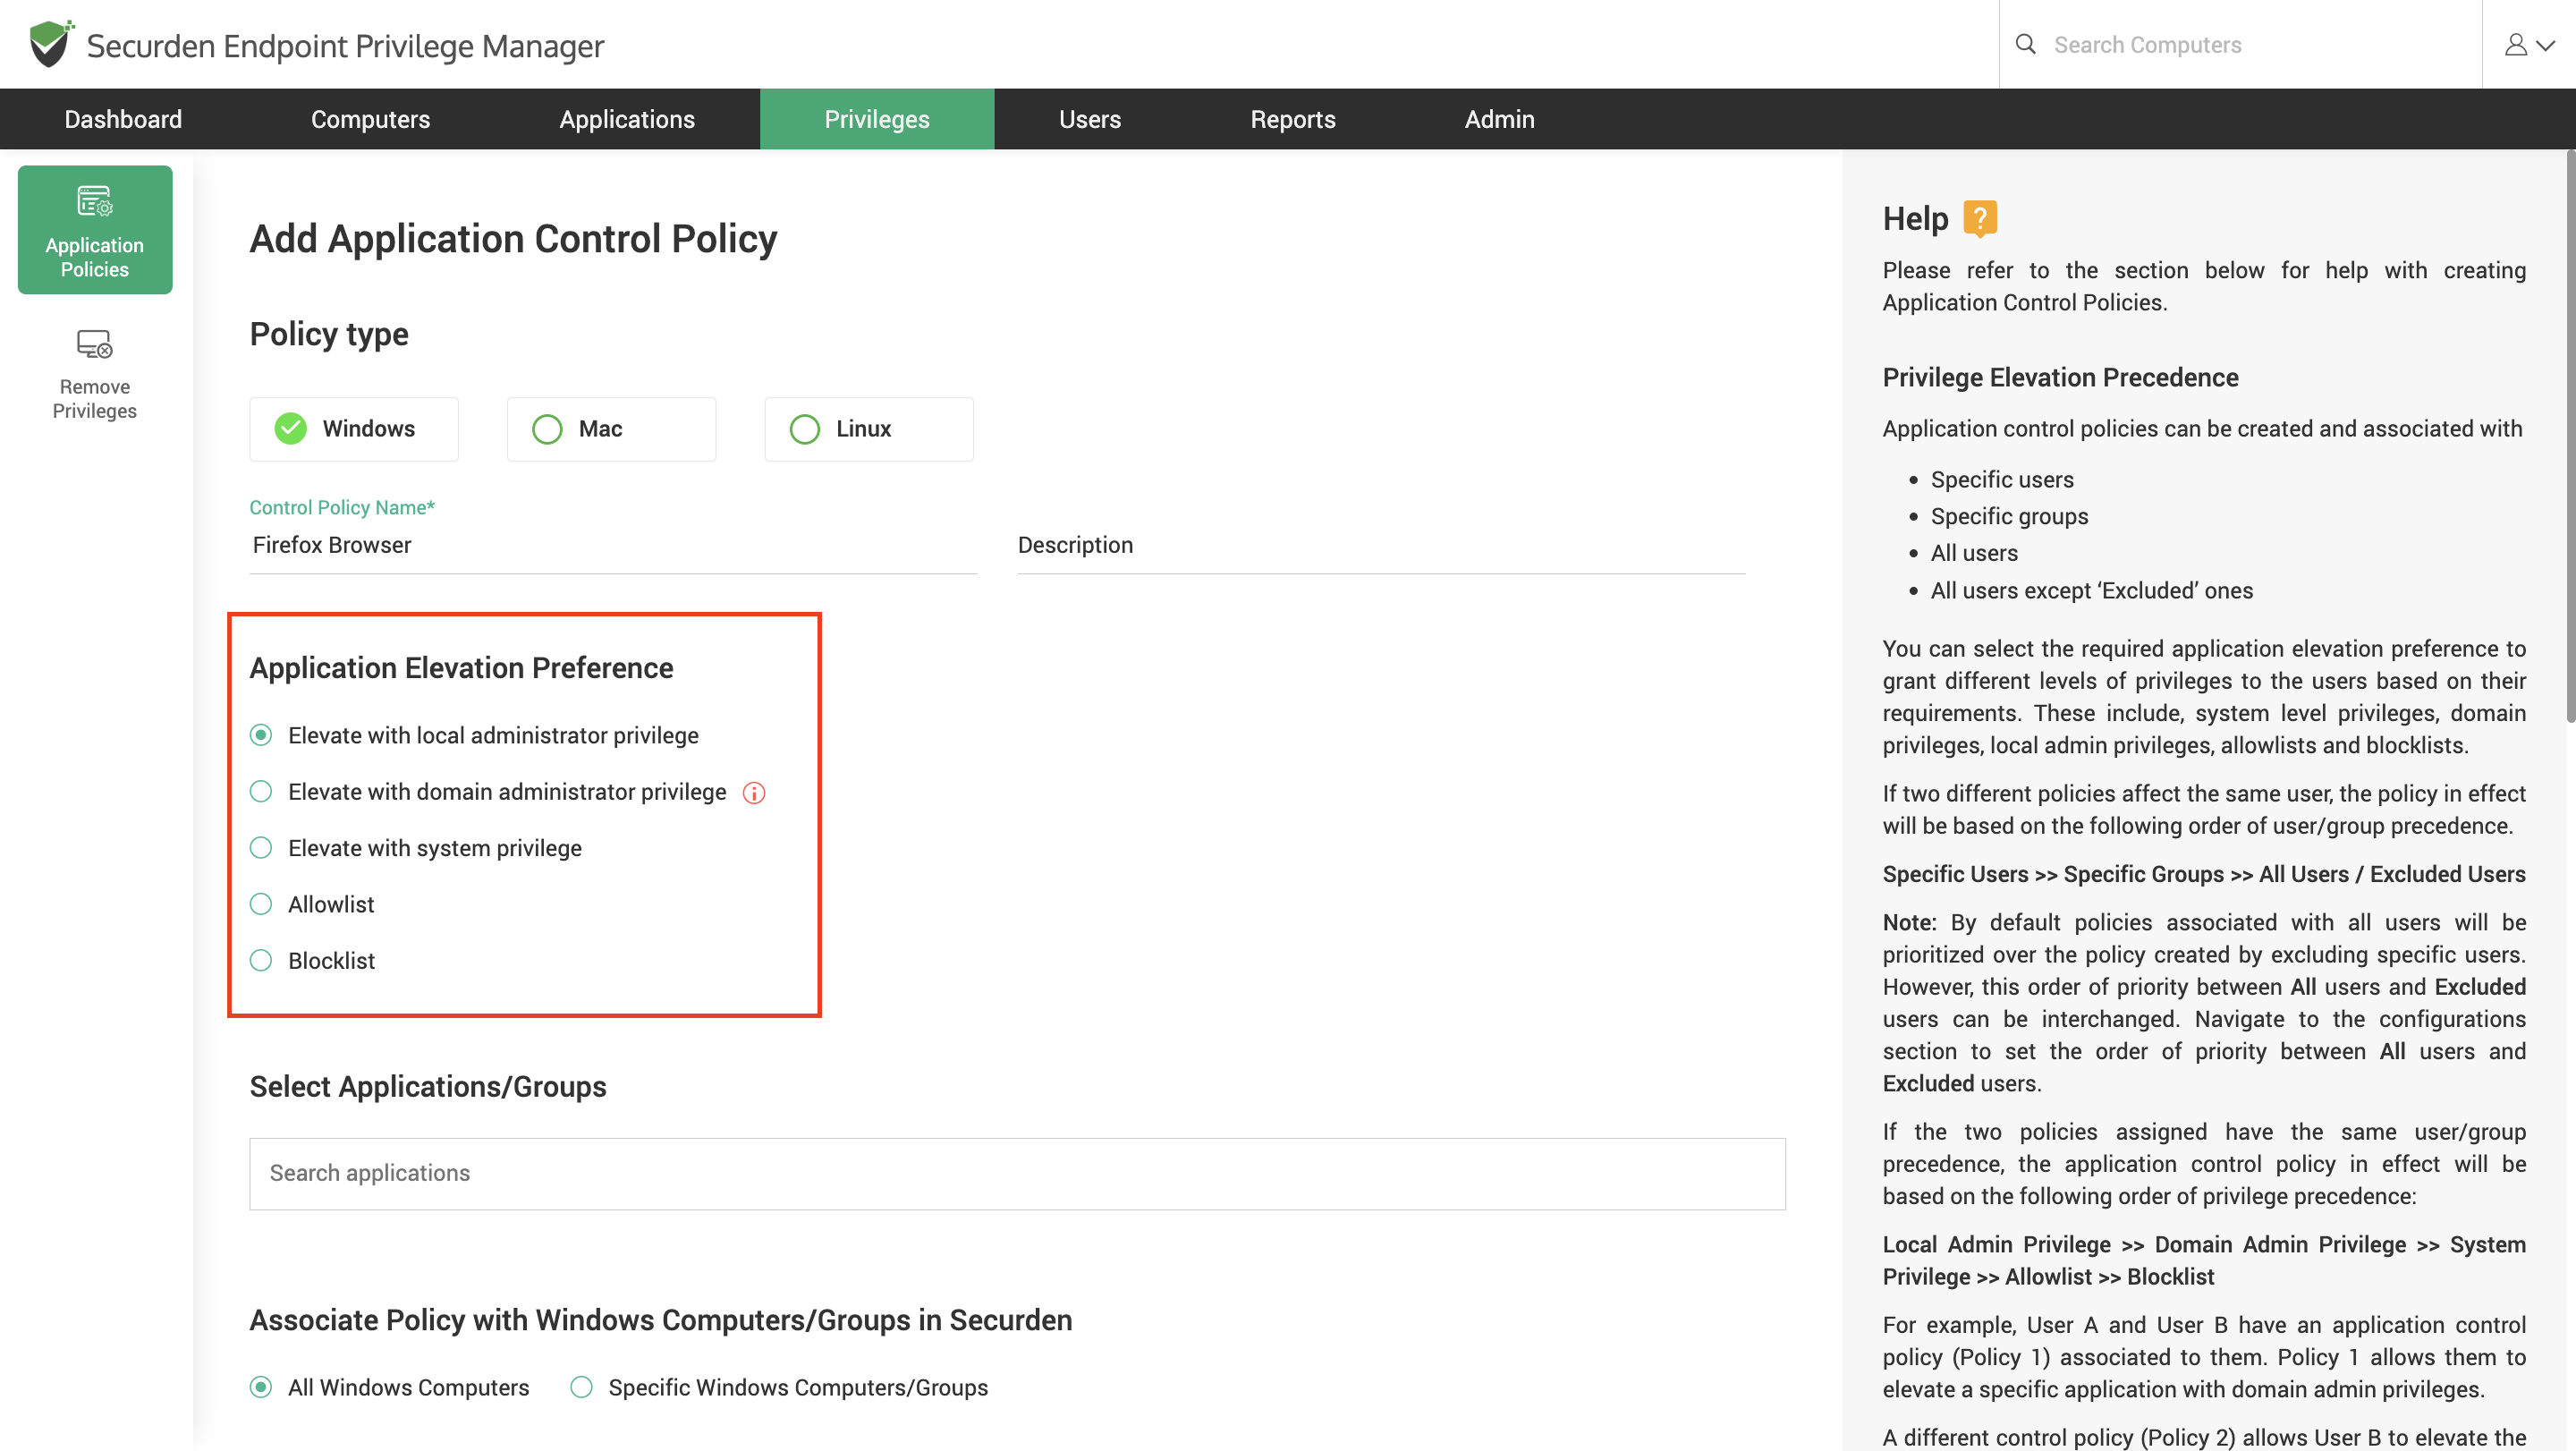
Task: Click 'All users except Excluded ones' text
Action: 2091,590
